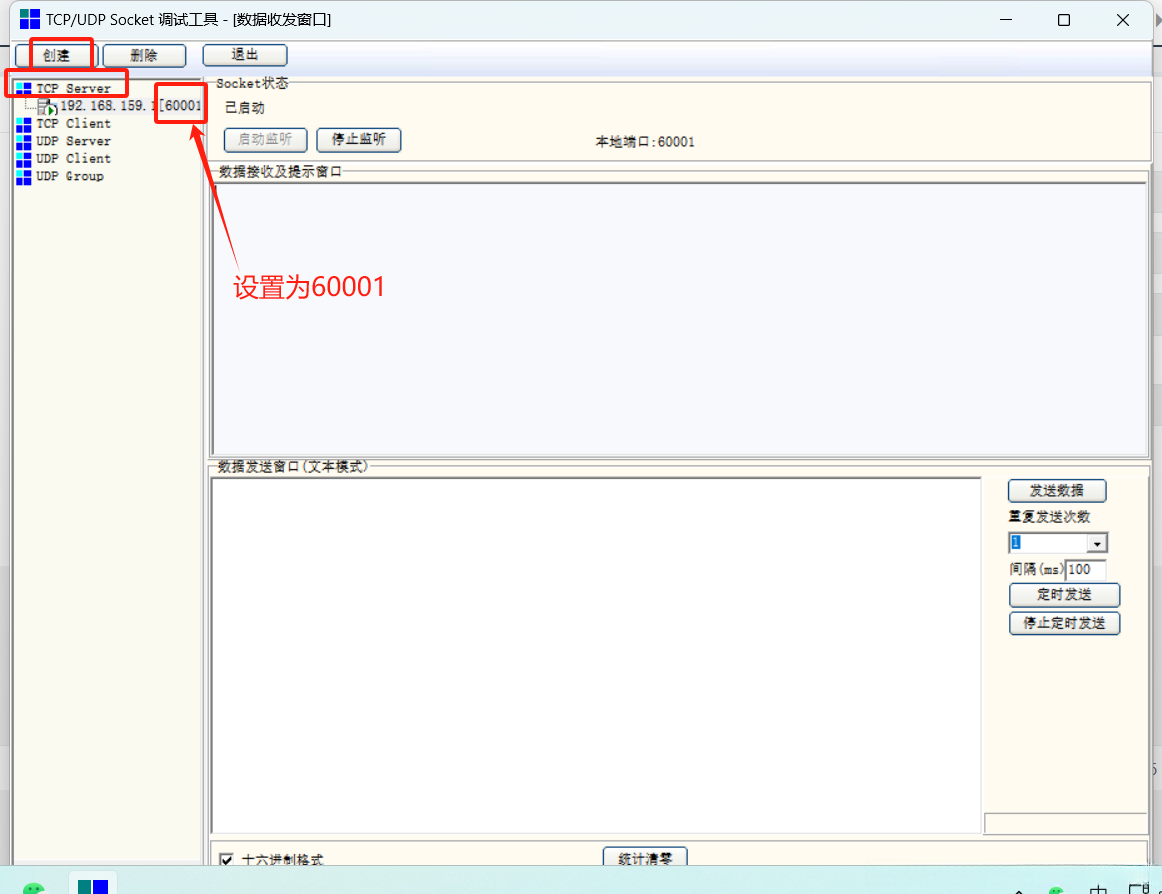This screenshot has width=1162, height=894.
Task: Select the UDP Server tree node
Action: [73, 141]
